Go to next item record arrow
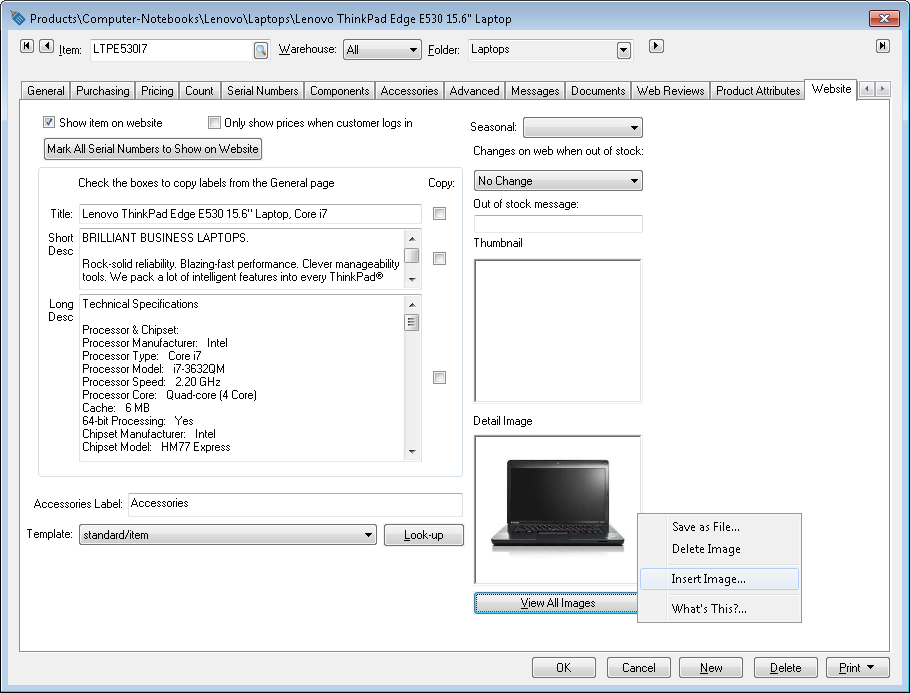 (x=656, y=45)
